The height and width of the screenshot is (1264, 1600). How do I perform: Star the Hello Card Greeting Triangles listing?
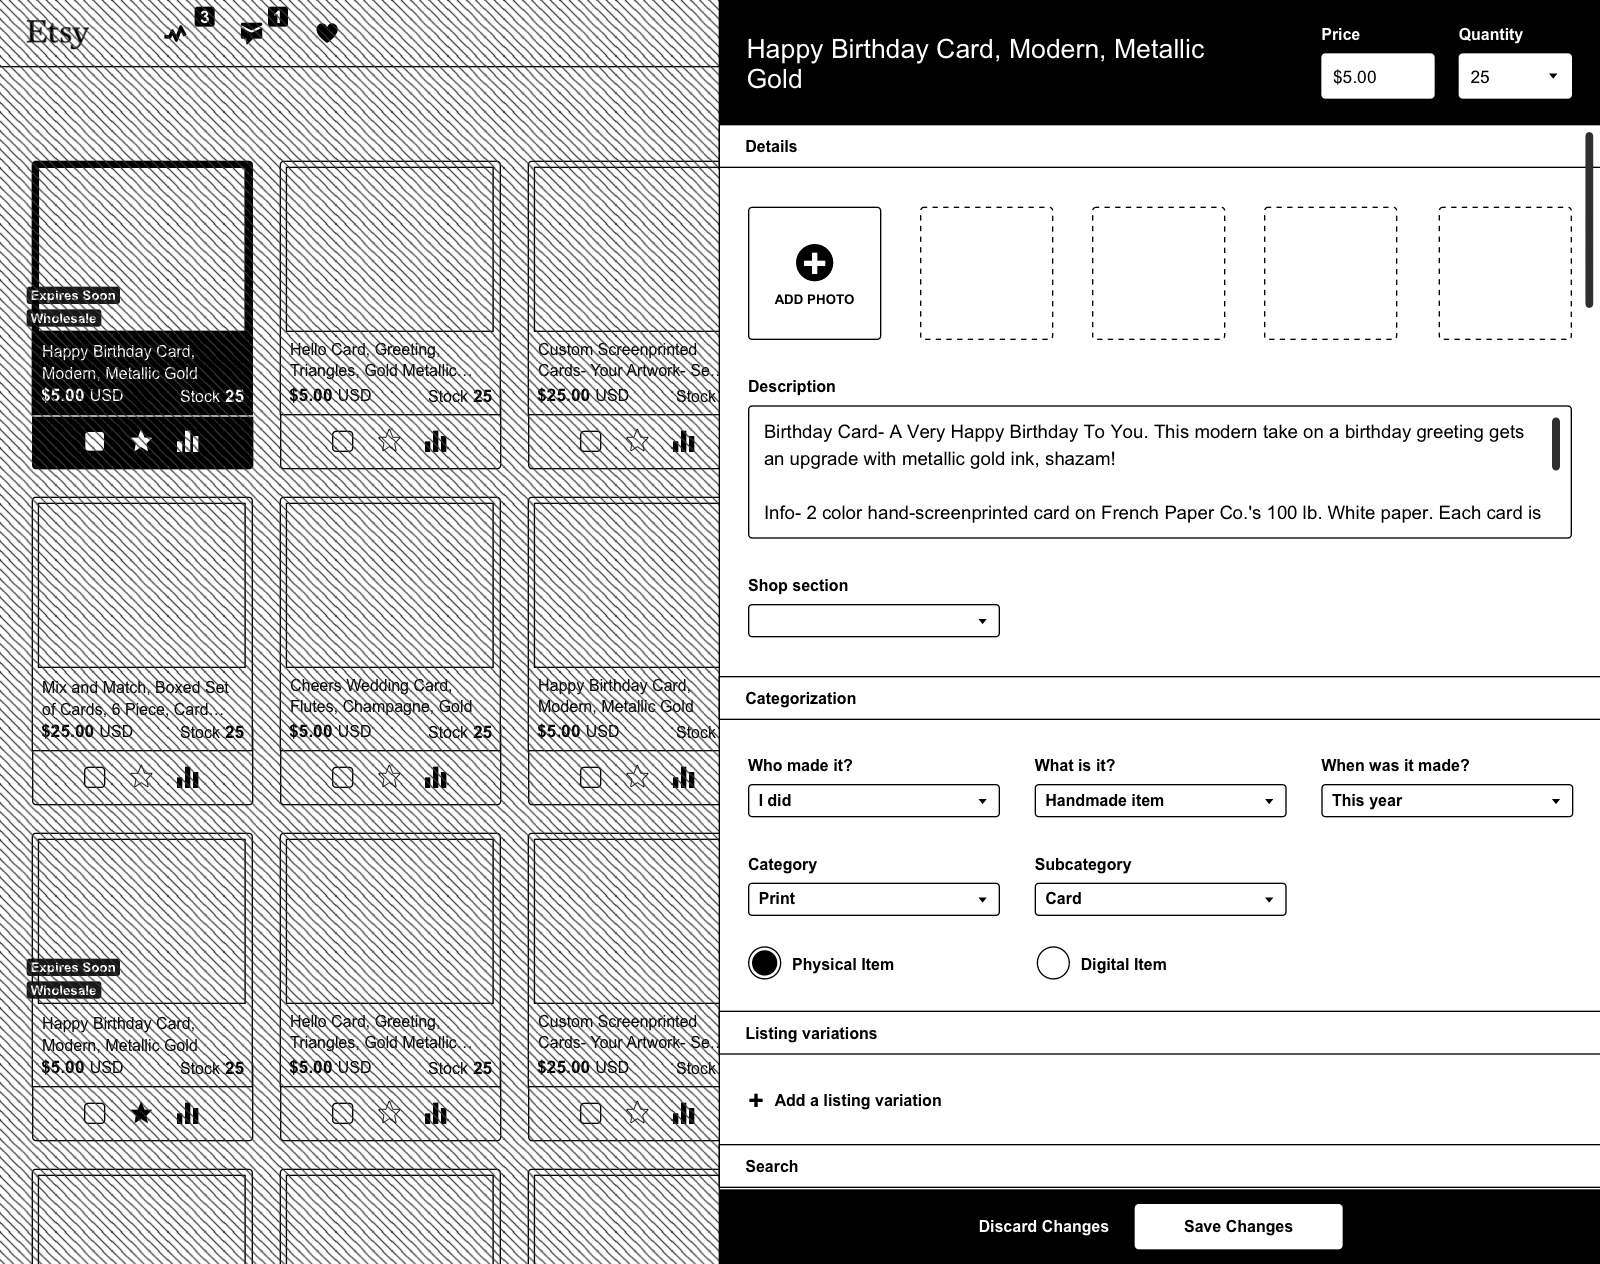pos(390,440)
